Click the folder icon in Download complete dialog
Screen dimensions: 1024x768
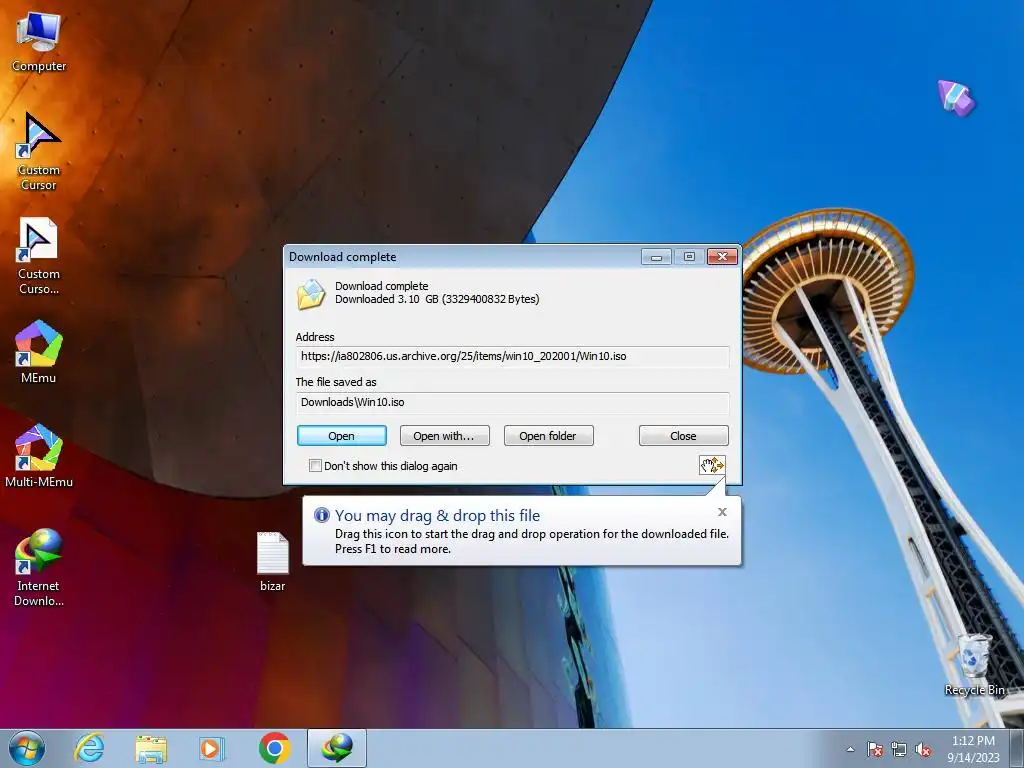(311, 294)
